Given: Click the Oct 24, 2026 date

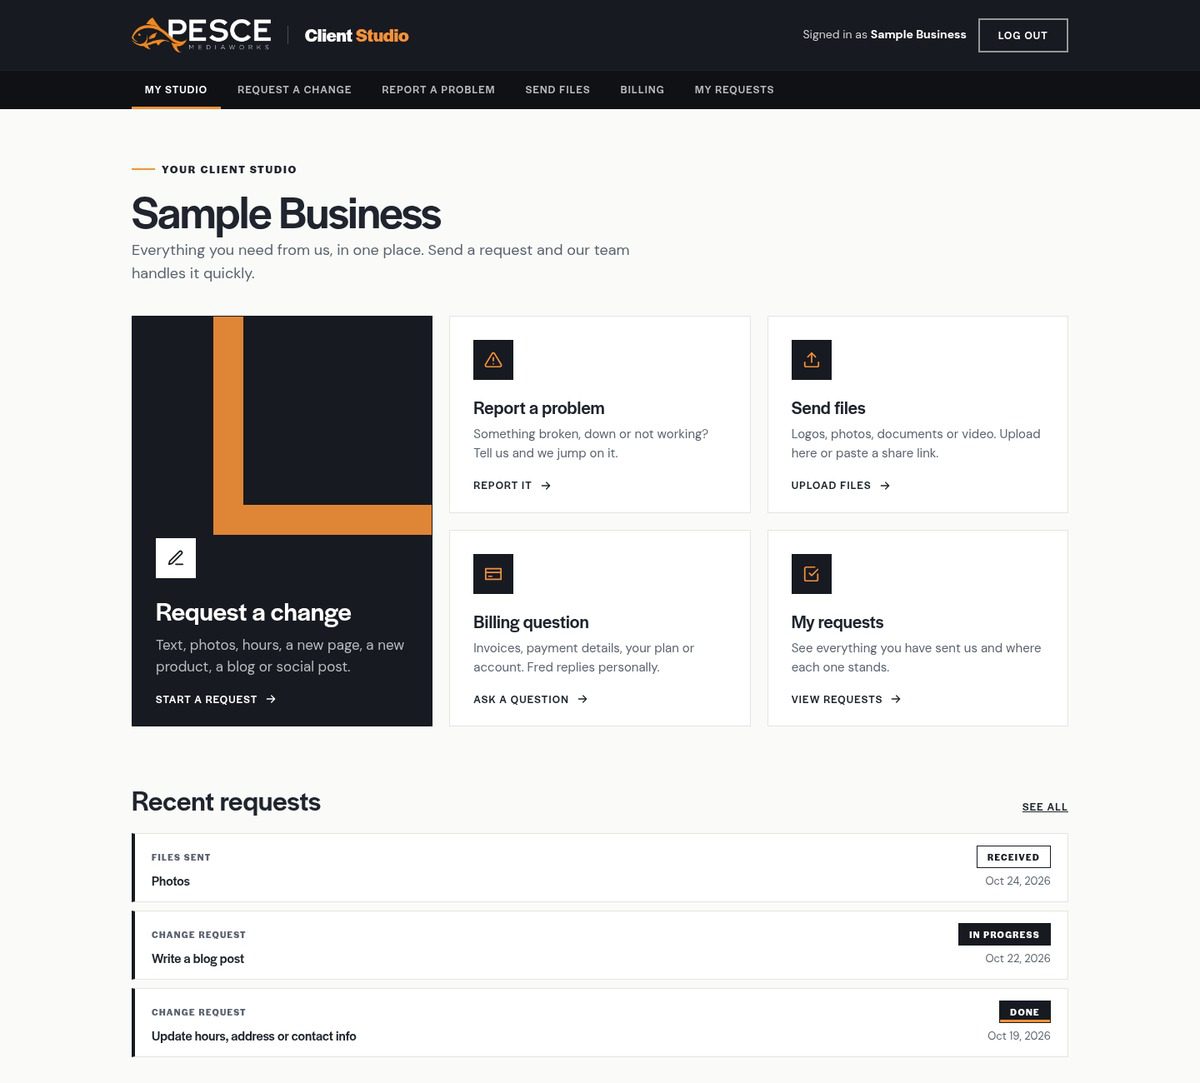Looking at the screenshot, I should pyautogui.click(x=1018, y=881).
